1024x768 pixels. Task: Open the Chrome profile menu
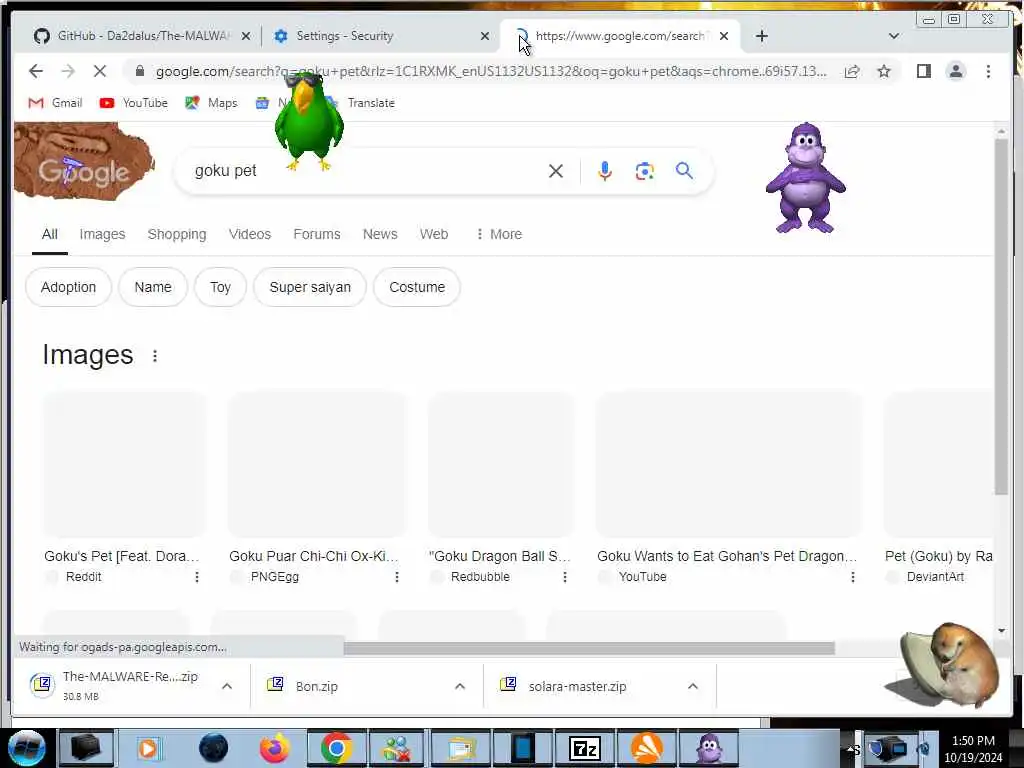[955, 71]
